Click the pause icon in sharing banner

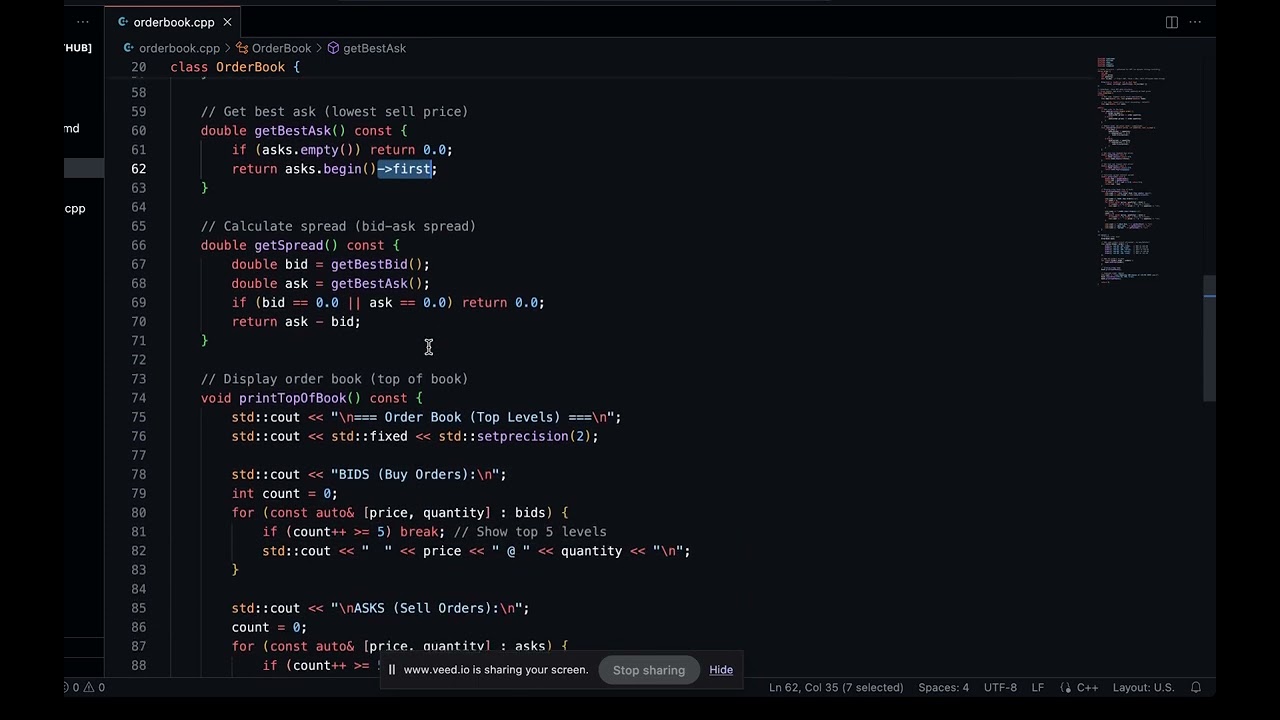click(392, 670)
